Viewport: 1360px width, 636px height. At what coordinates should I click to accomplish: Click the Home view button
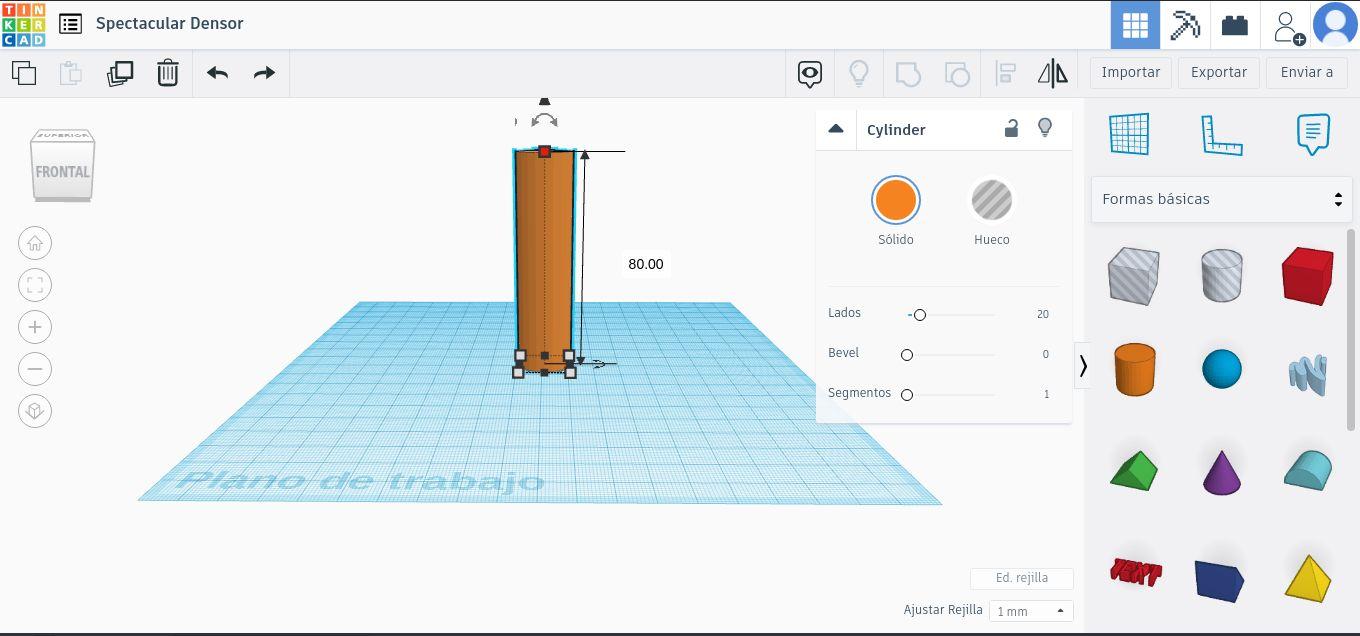click(35, 243)
